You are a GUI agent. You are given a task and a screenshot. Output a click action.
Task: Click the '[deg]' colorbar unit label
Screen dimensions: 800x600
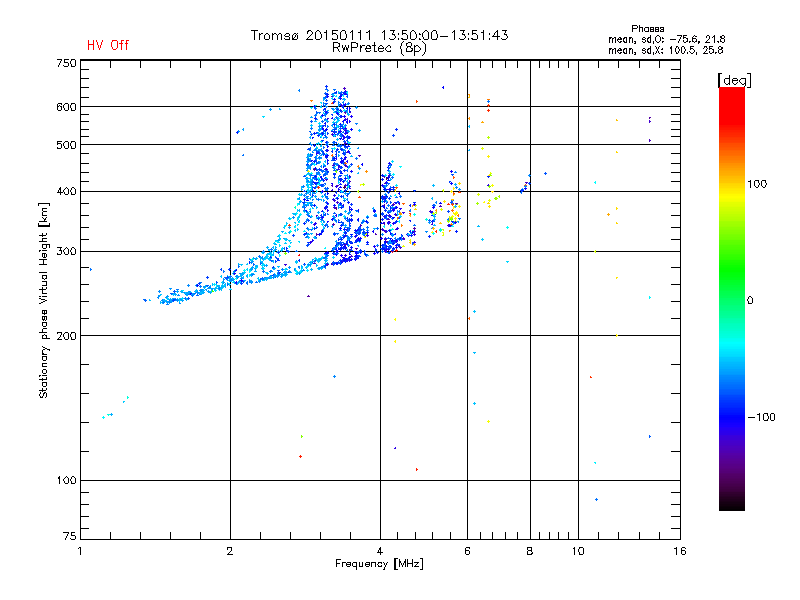pos(734,80)
